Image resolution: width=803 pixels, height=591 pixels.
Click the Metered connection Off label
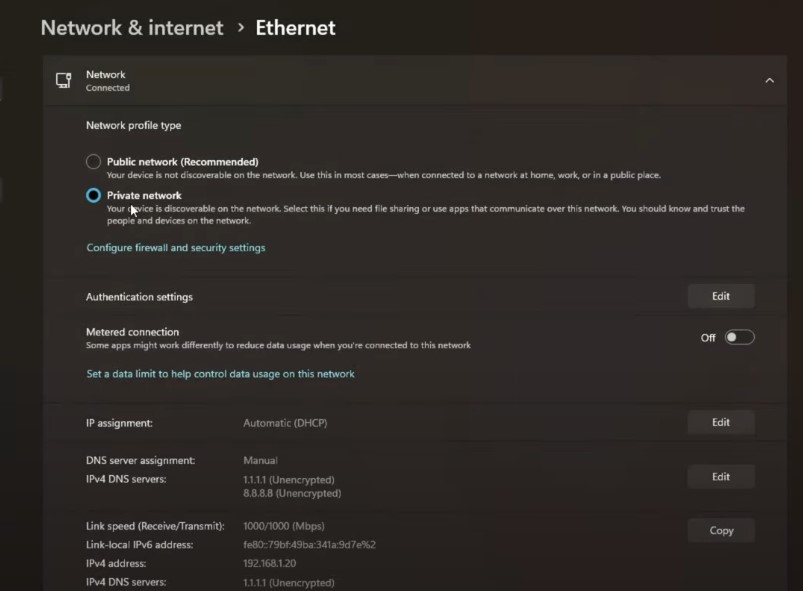pos(708,337)
